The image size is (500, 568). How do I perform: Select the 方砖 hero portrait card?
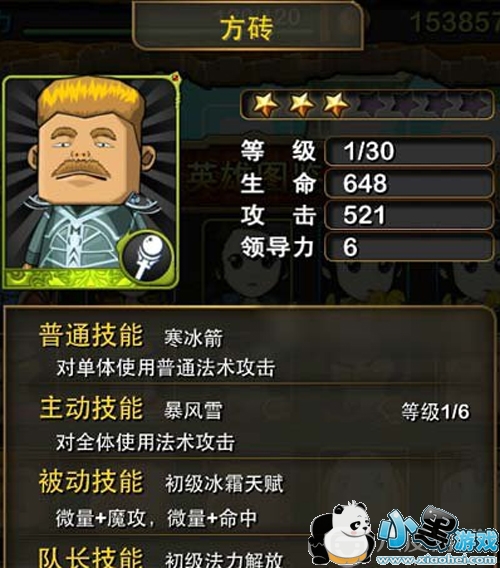91,182
